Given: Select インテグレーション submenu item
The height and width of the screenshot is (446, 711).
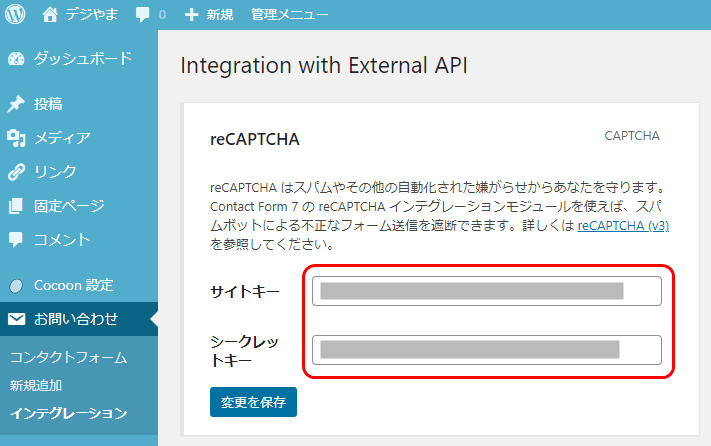Looking at the screenshot, I should click(x=68, y=413).
